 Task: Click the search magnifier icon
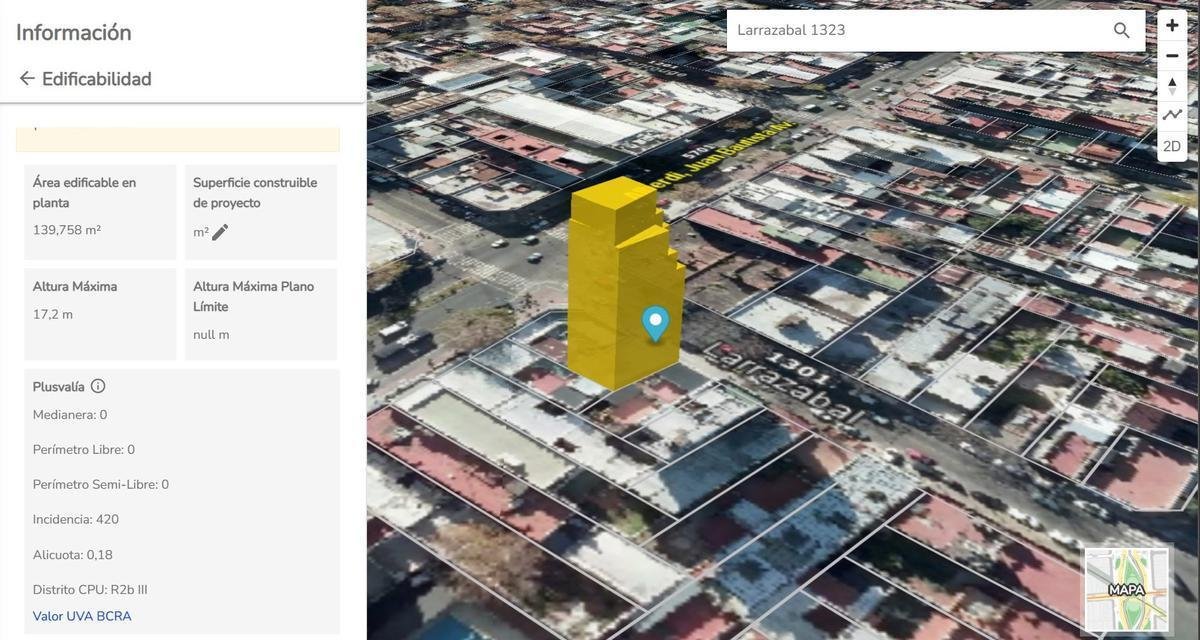1121,31
